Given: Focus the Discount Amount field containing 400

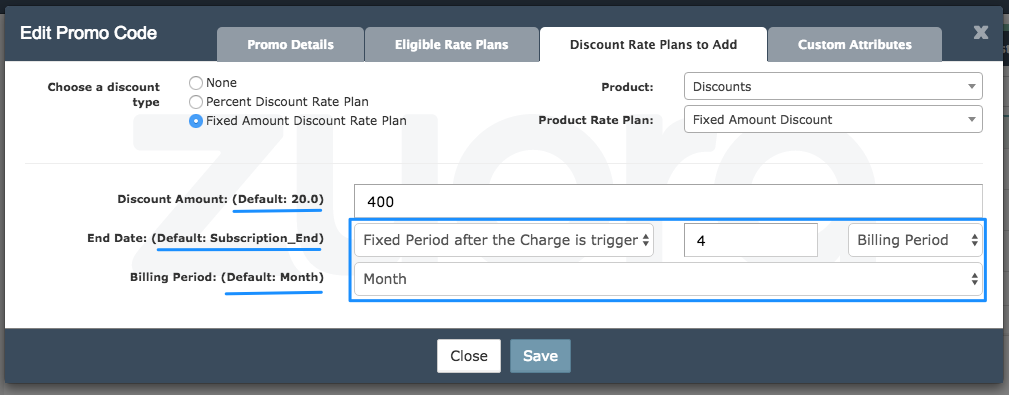Looking at the screenshot, I should [x=669, y=201].
